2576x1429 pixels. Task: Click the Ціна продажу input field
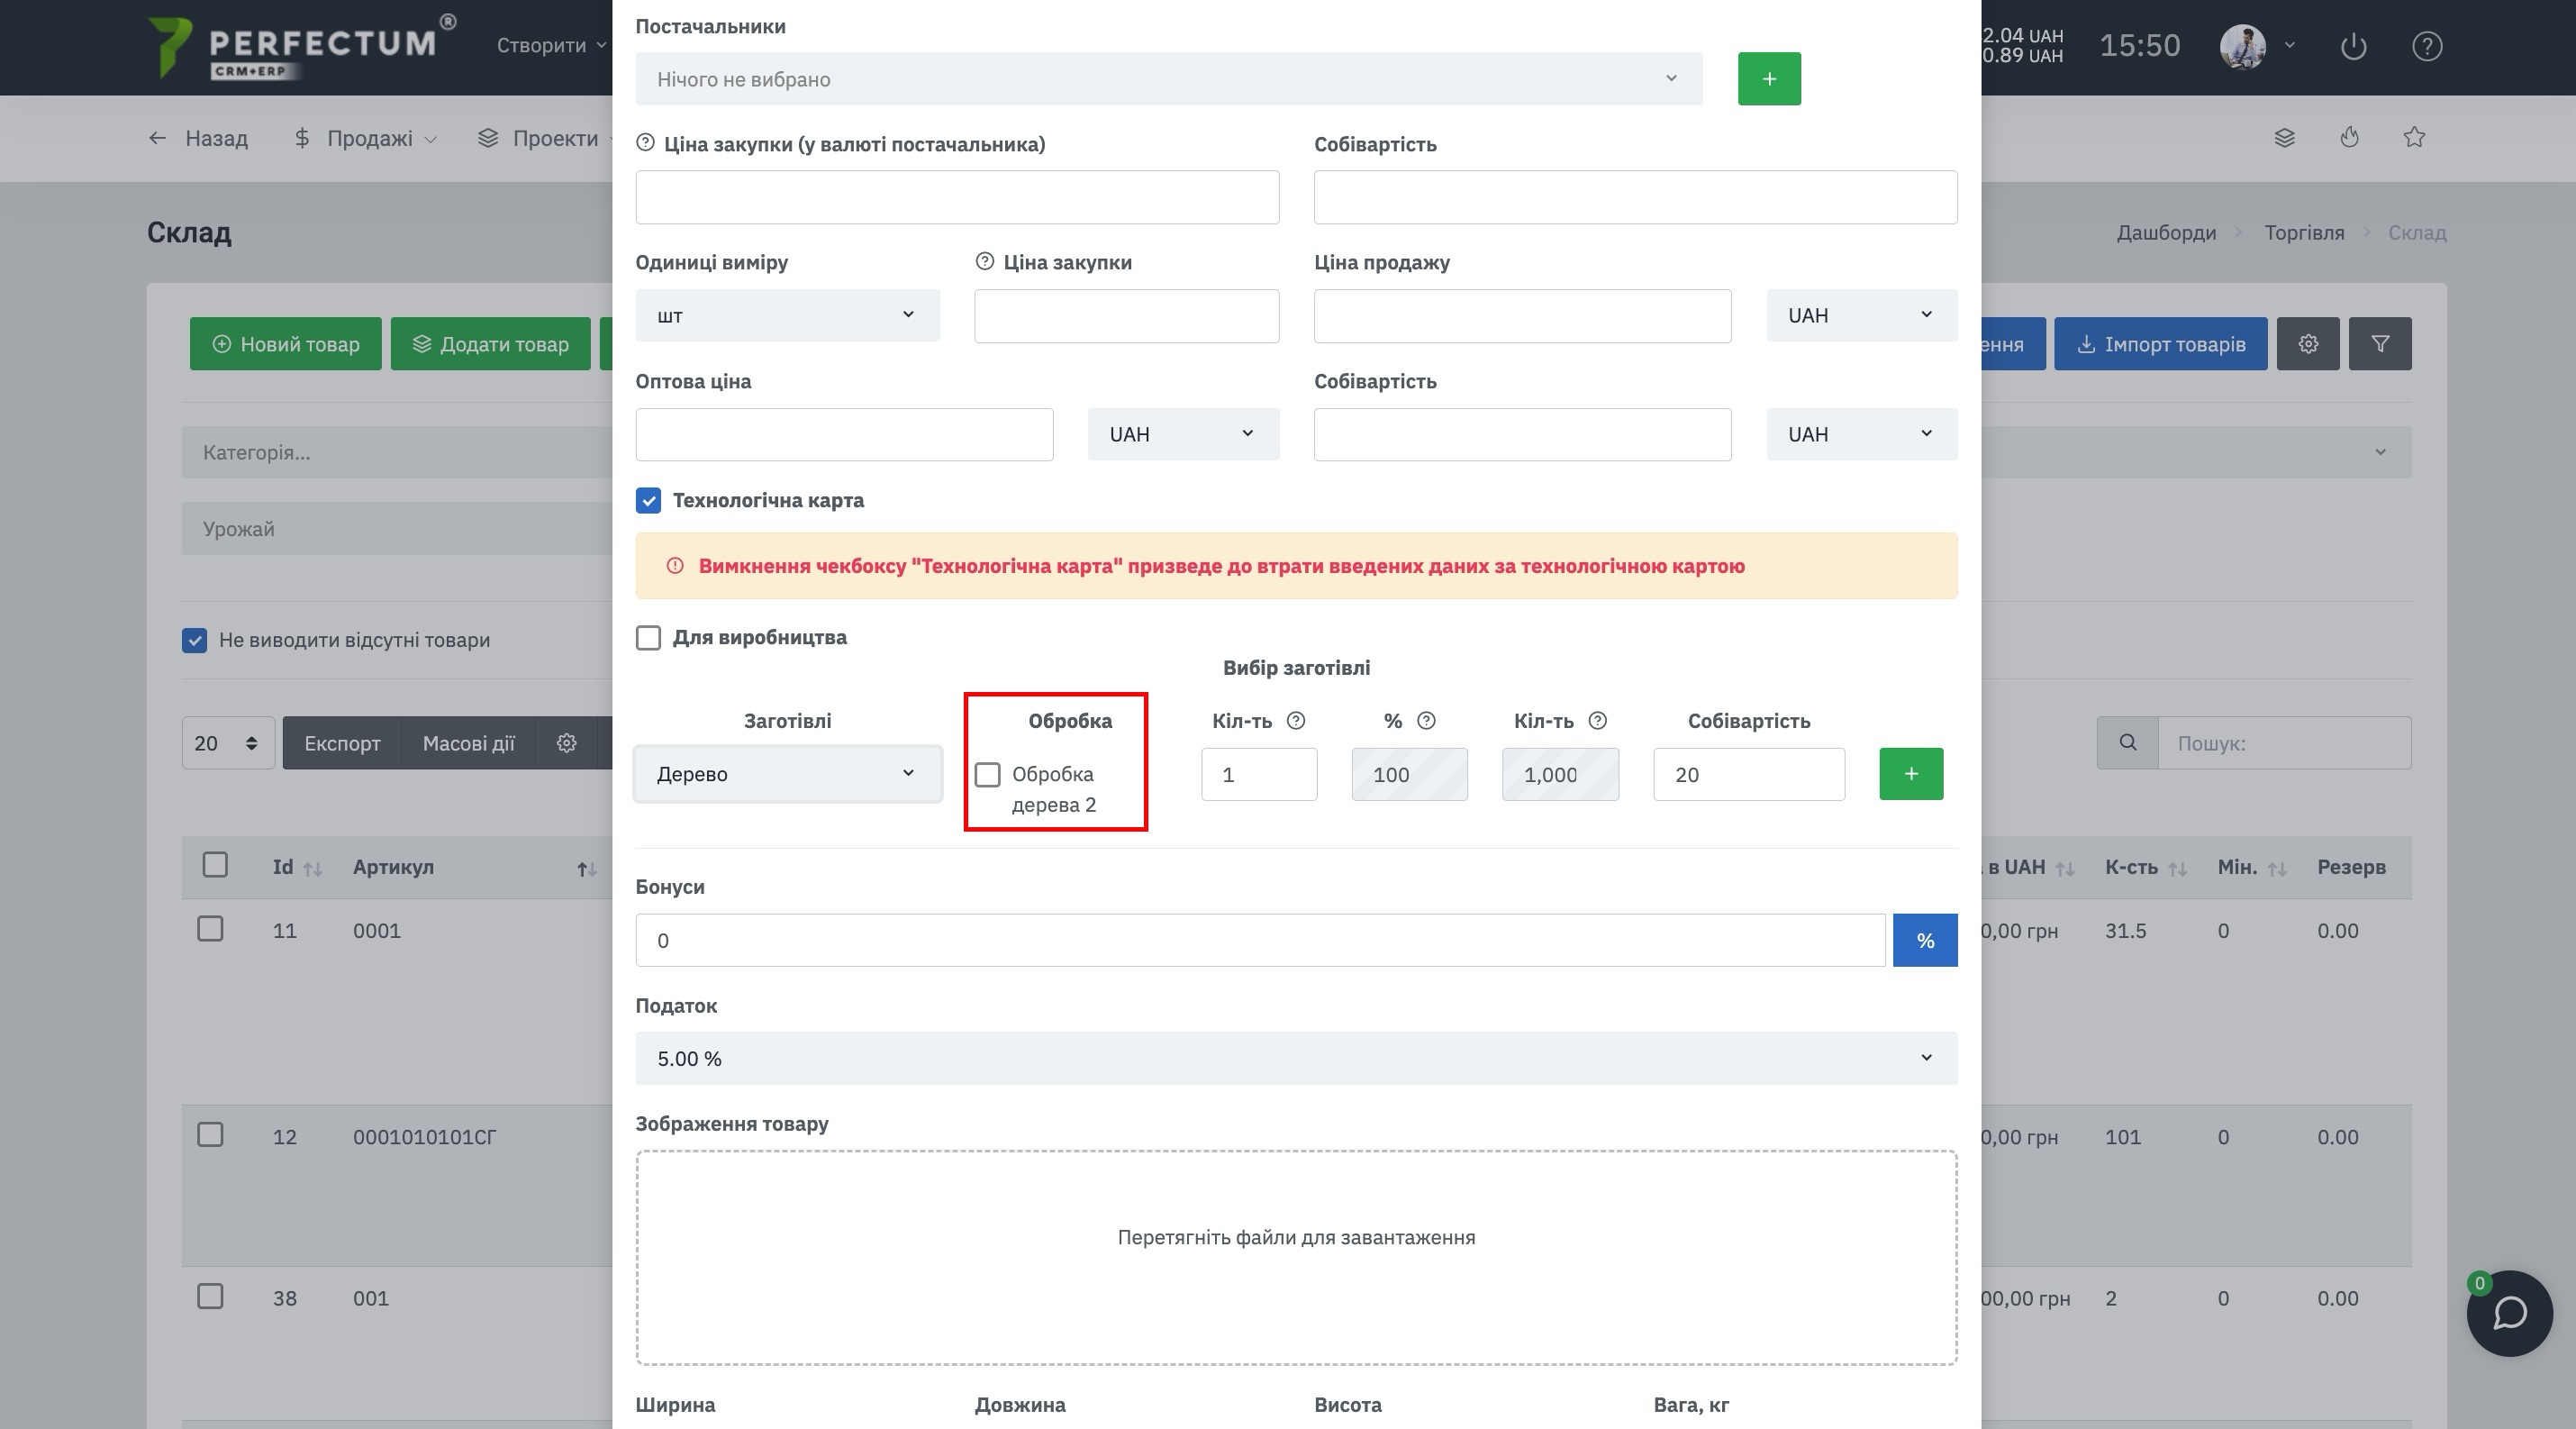click(x=1522, y=316)
